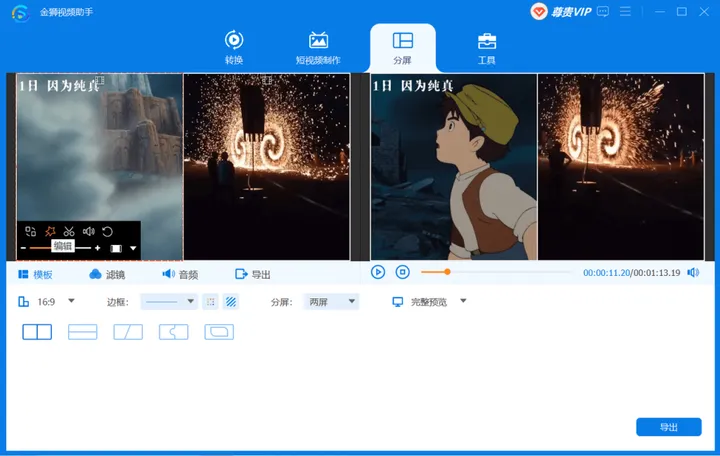Click the minus zoom-out button in overlay
This screenshot has width=720, height=456.
[23, 248]
